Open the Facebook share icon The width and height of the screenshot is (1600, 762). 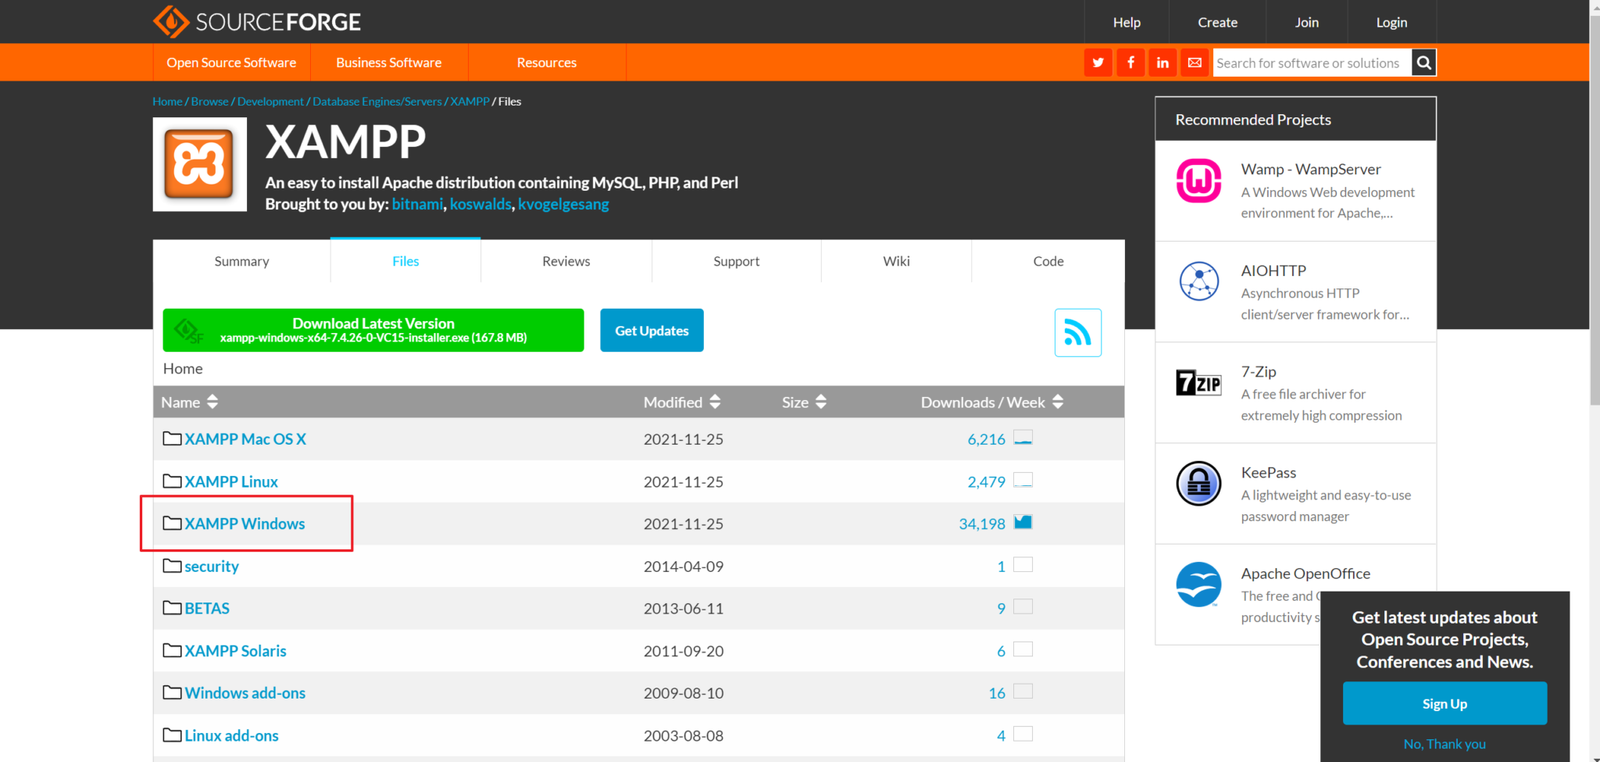[x=1130, y=62]
